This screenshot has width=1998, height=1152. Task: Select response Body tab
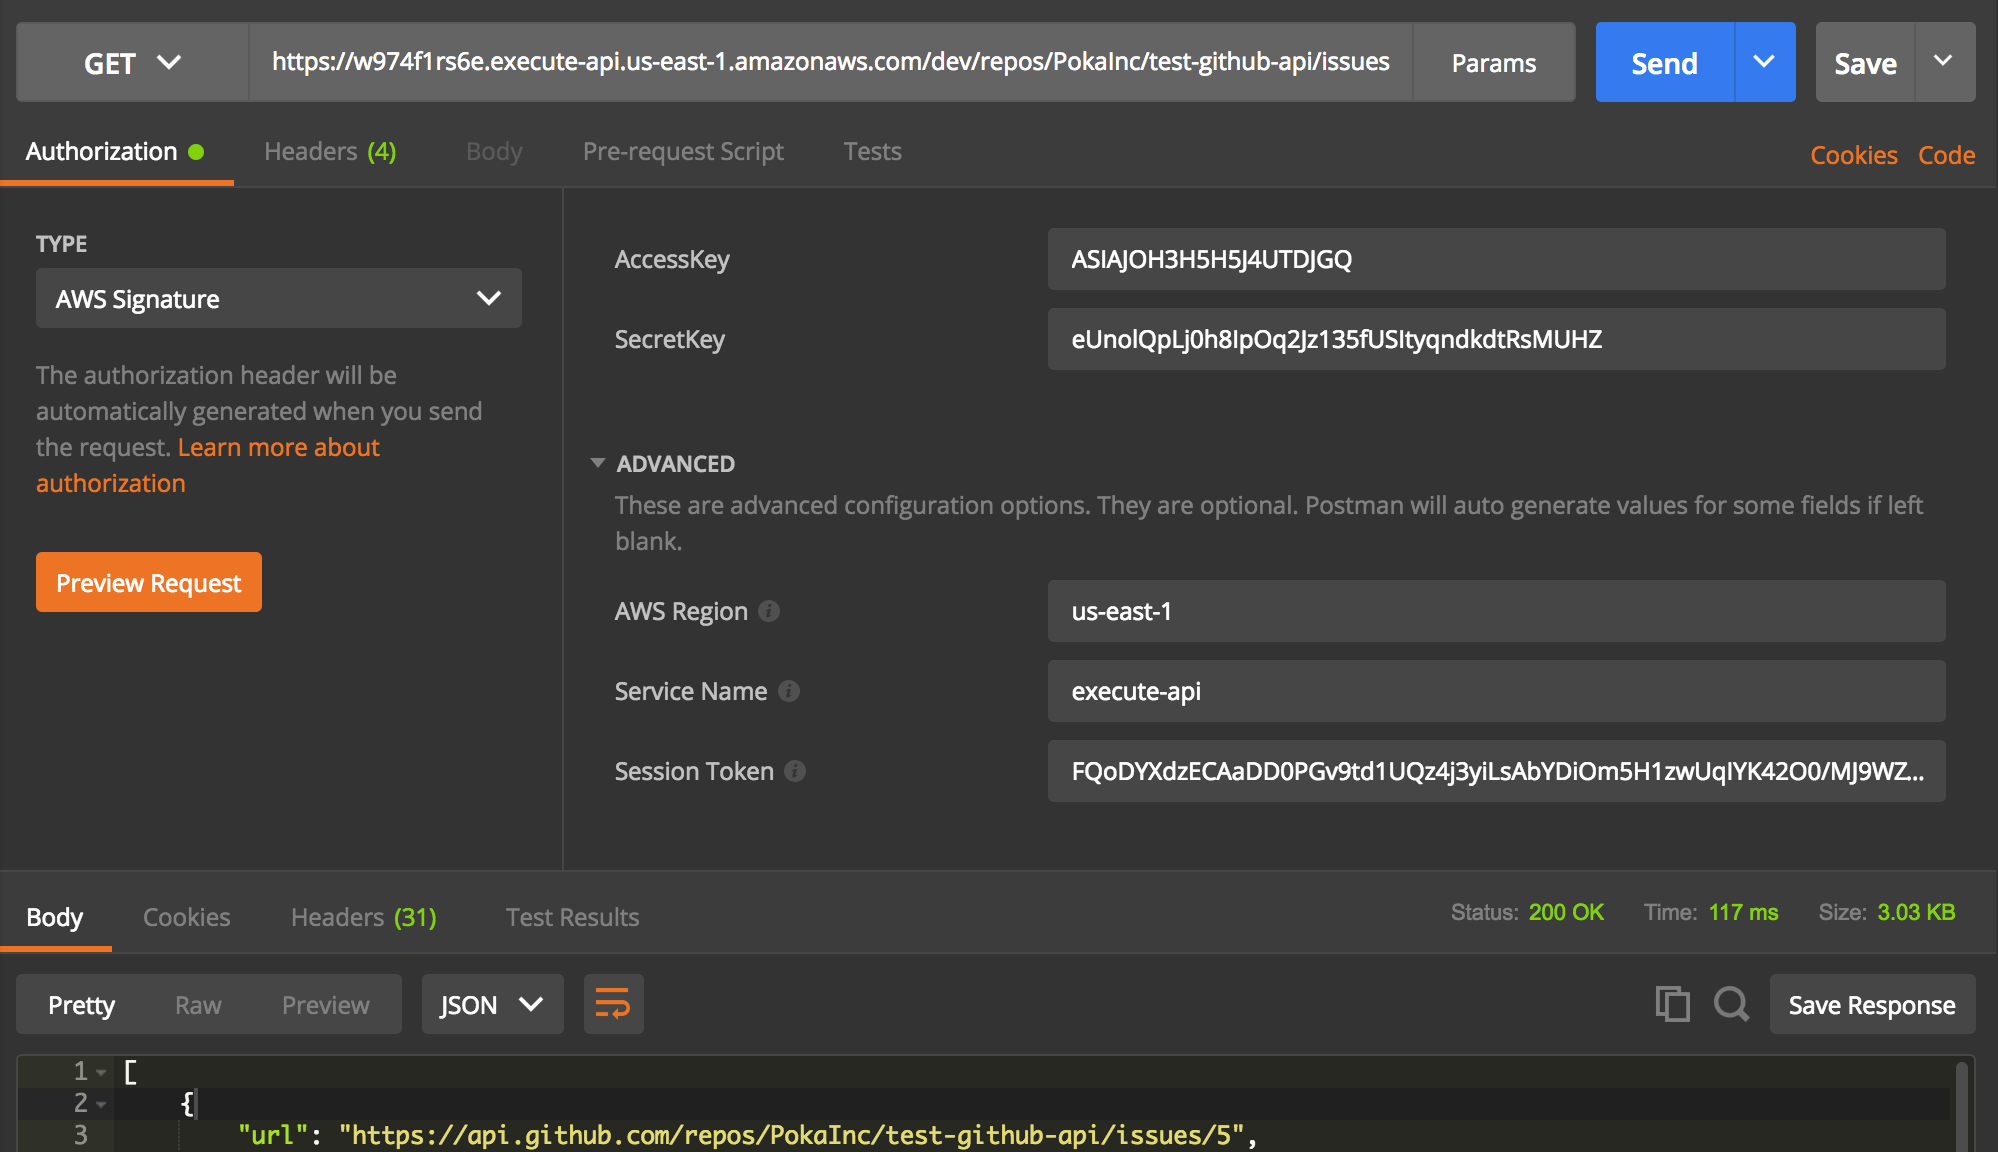coord(55,917)
